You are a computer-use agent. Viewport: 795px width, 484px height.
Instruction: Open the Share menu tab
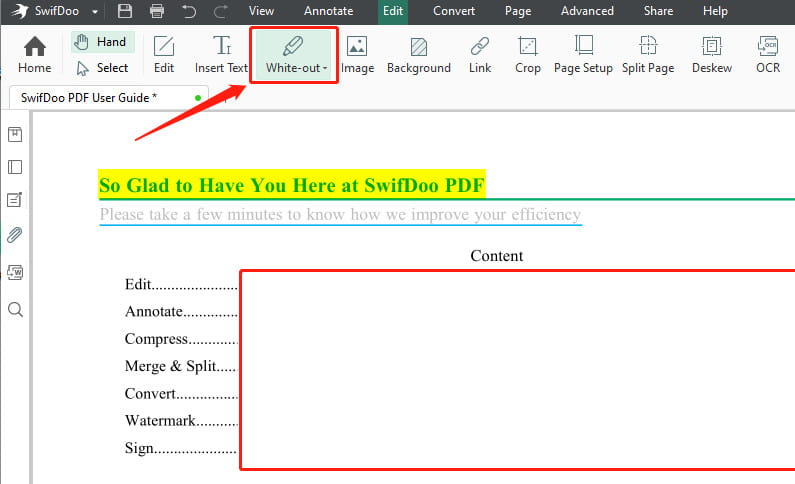pyautogui.click(x=658, y=11)
